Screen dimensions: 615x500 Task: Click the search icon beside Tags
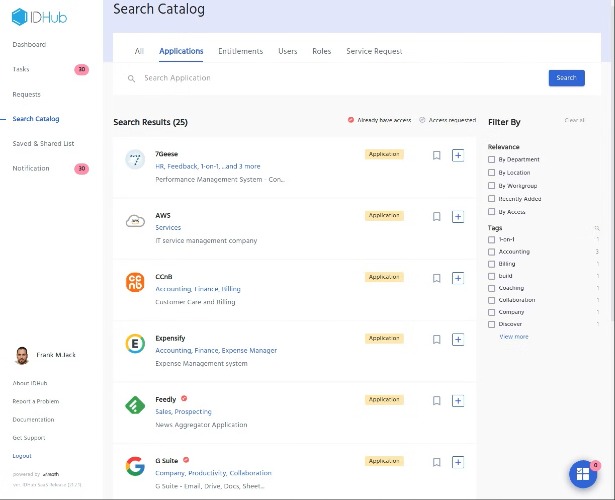click(597, 228)
